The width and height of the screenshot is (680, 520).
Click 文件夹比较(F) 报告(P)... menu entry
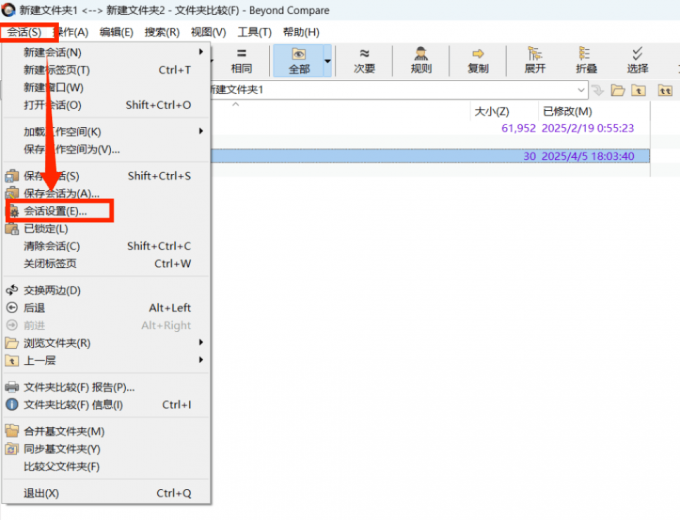79,387
